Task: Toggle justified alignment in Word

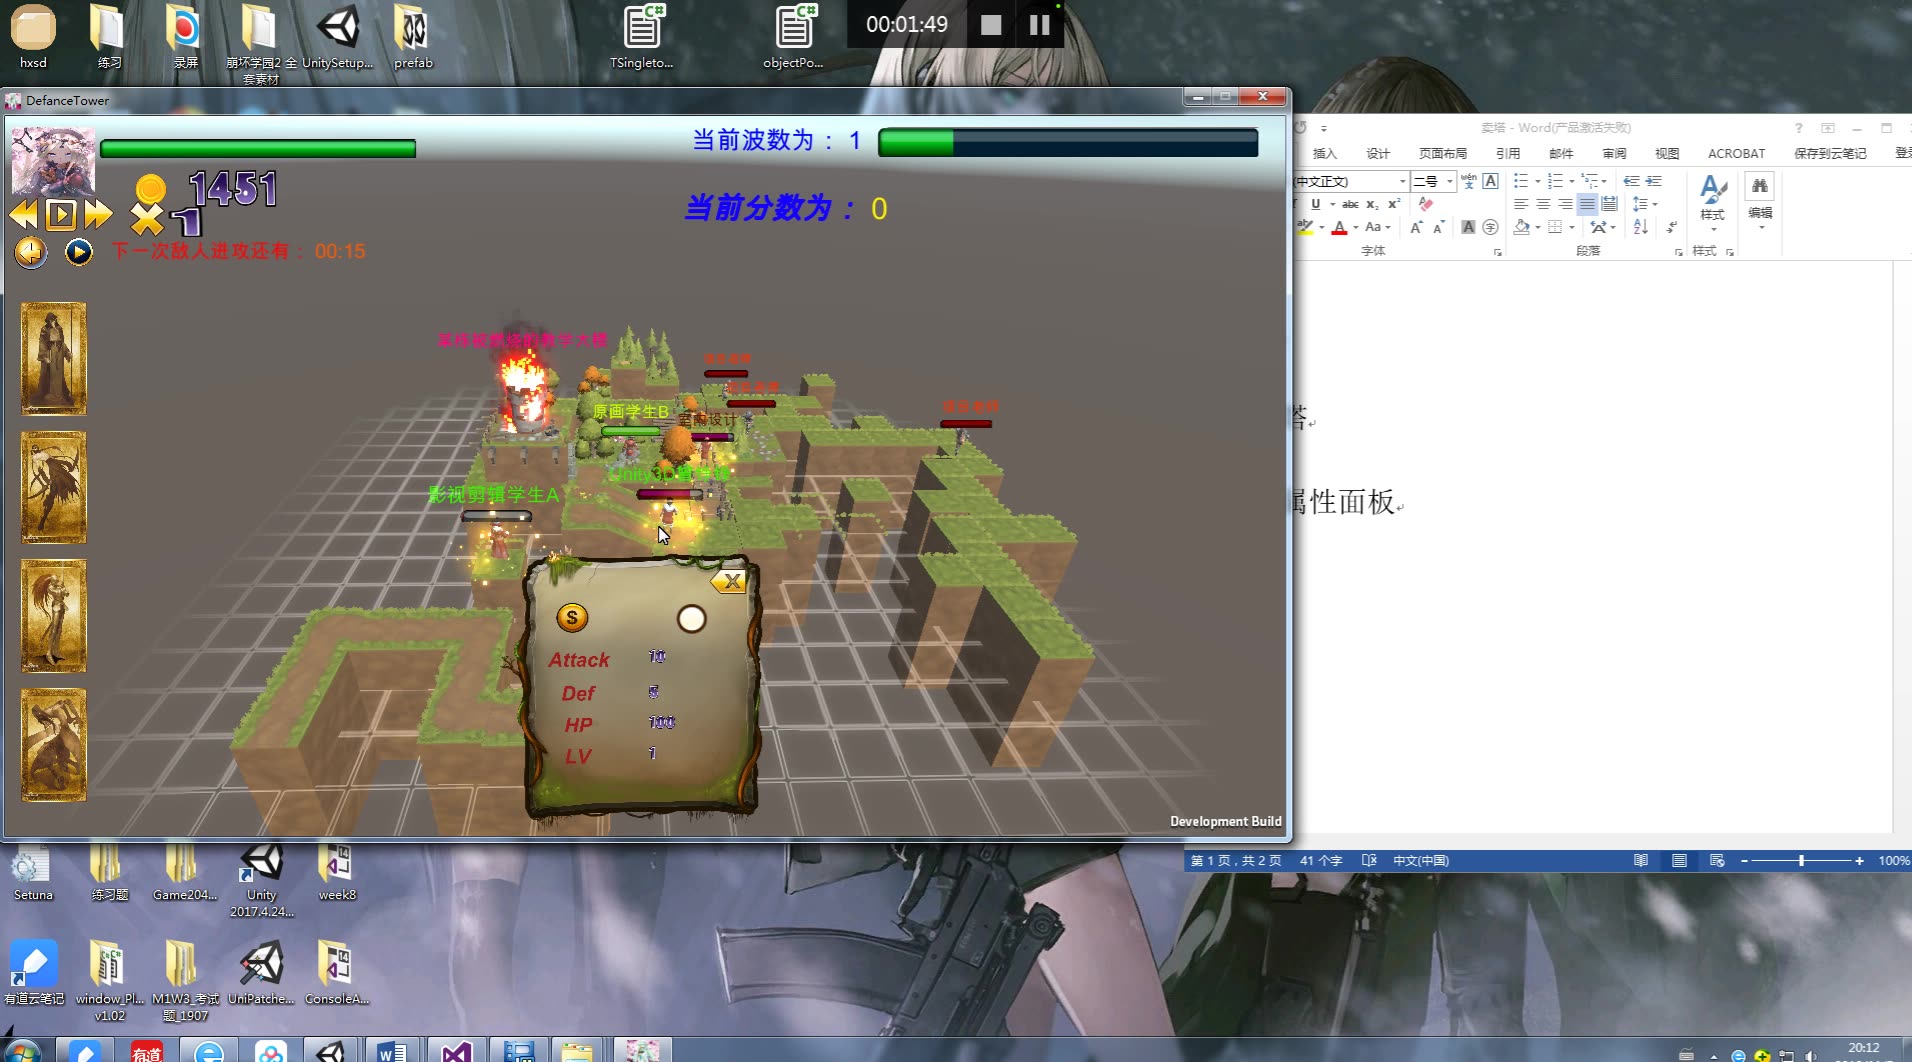Action: (x=1588, y=205)
